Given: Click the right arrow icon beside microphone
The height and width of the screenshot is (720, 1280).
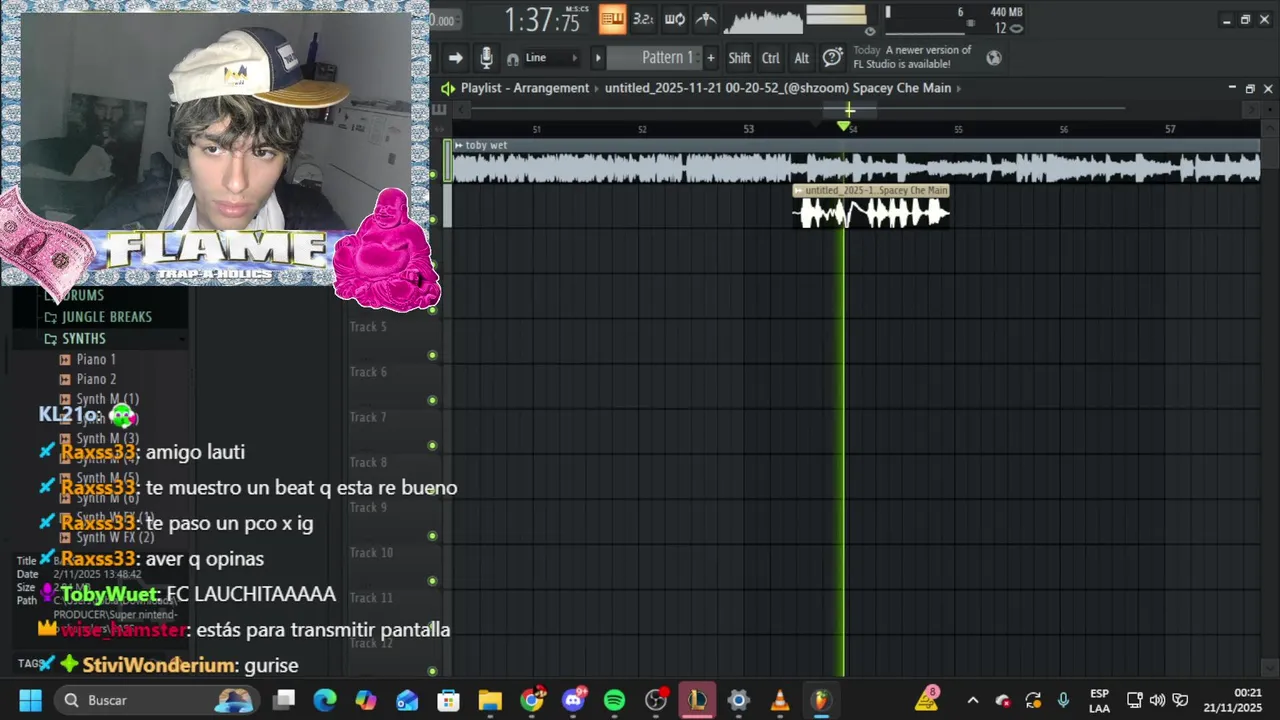Looking at the screenshot, I should click(x=455, y=58).
